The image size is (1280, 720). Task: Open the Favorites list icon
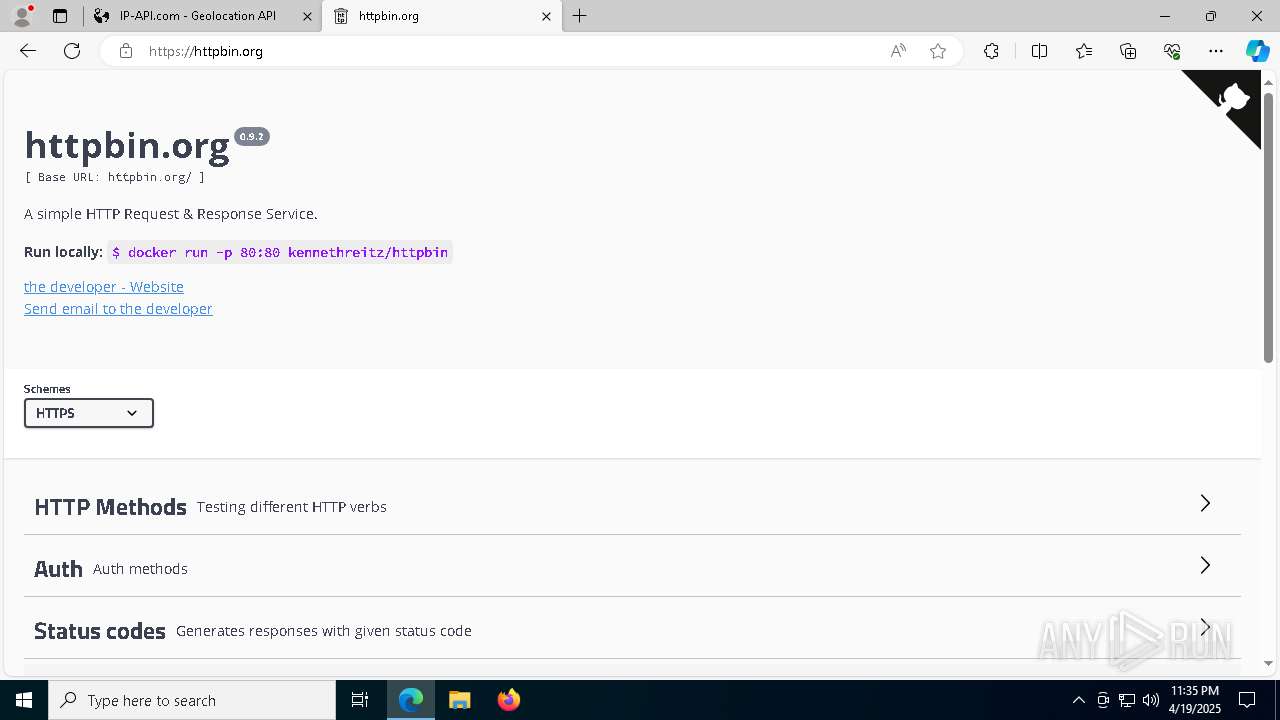[x=1084, y=51]
